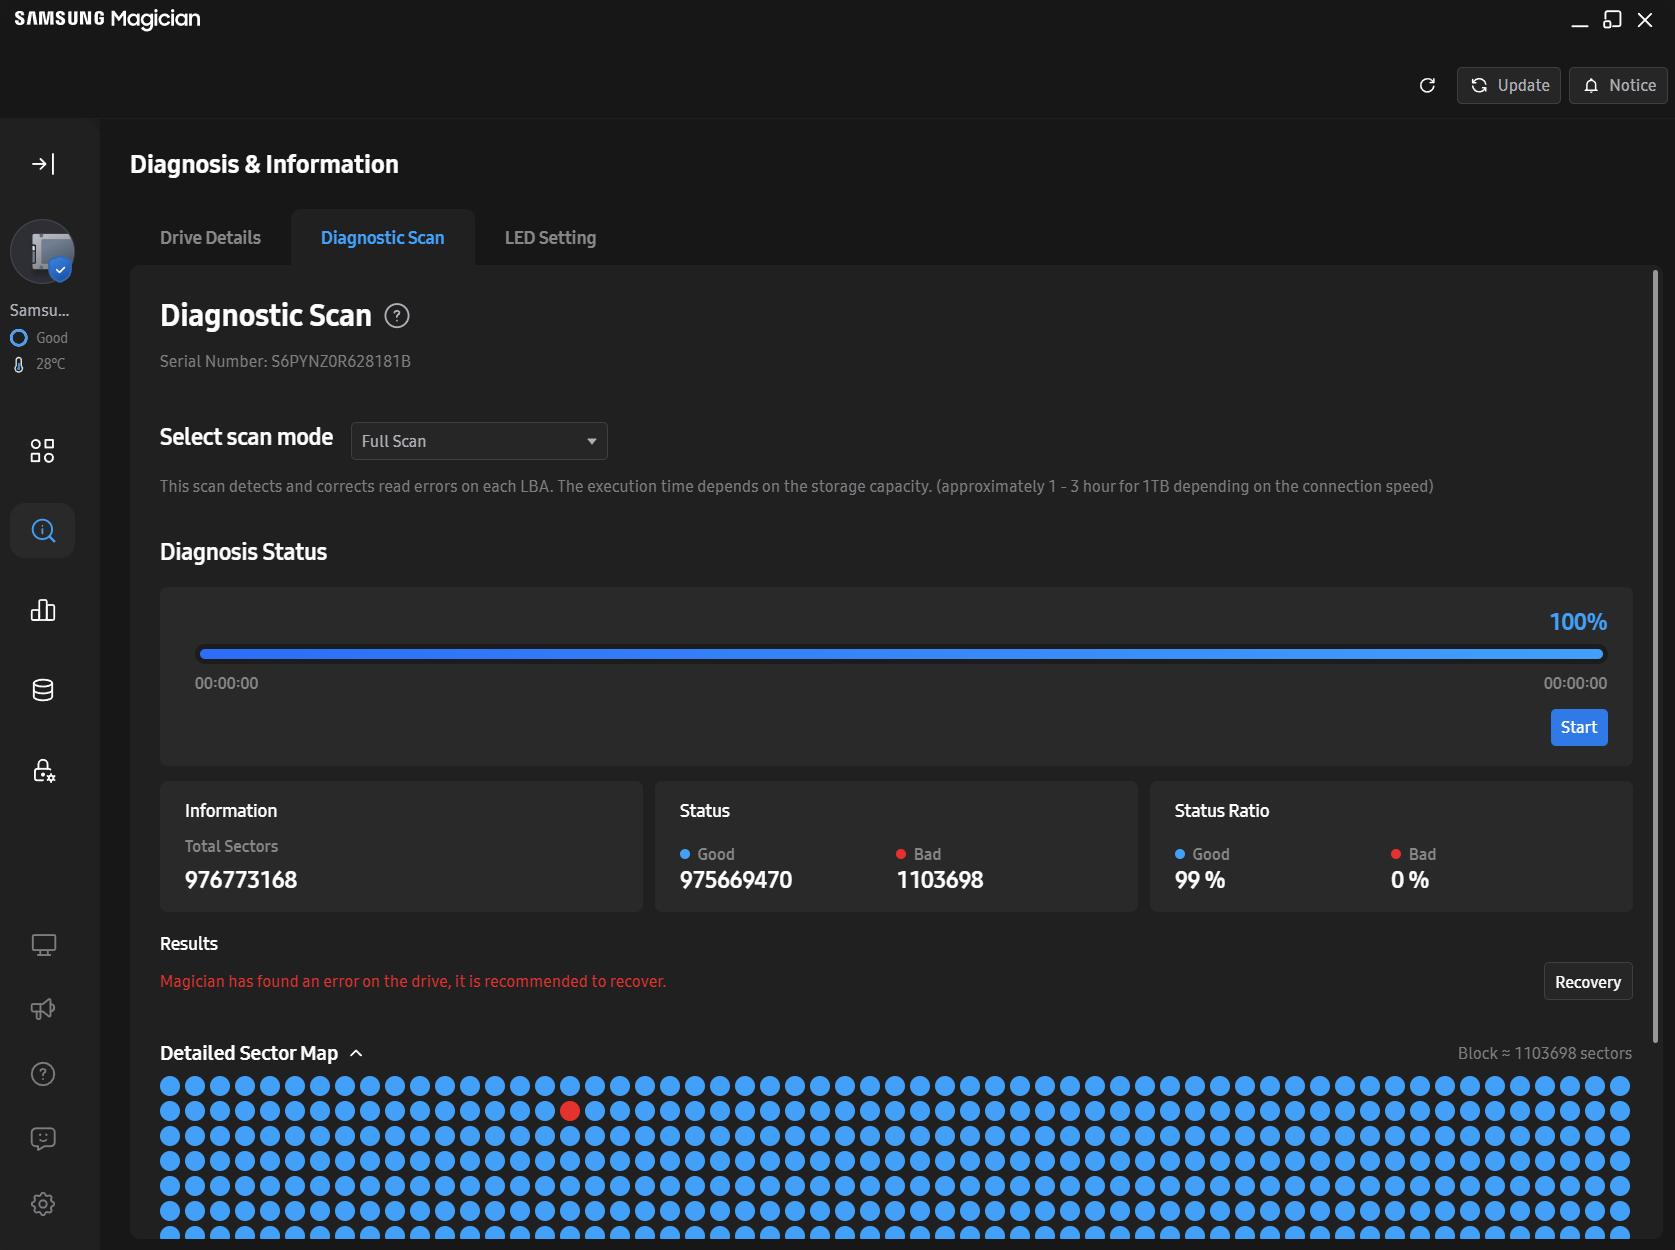This screenshot has width=1675, height=1250.
Task: Switch to the LED Setting tab
Action: click(x=550, y=238)
